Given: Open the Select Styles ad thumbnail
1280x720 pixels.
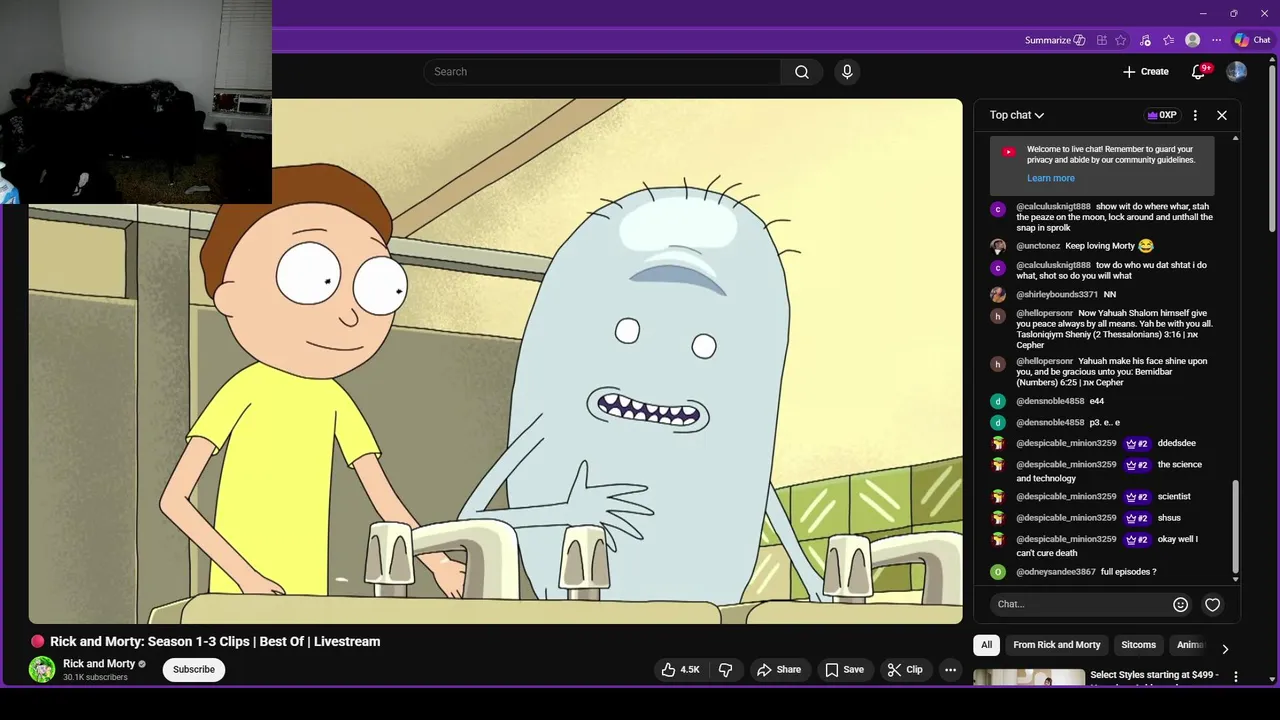Looking at the screenshot, I should click(x=1029, y=678).
